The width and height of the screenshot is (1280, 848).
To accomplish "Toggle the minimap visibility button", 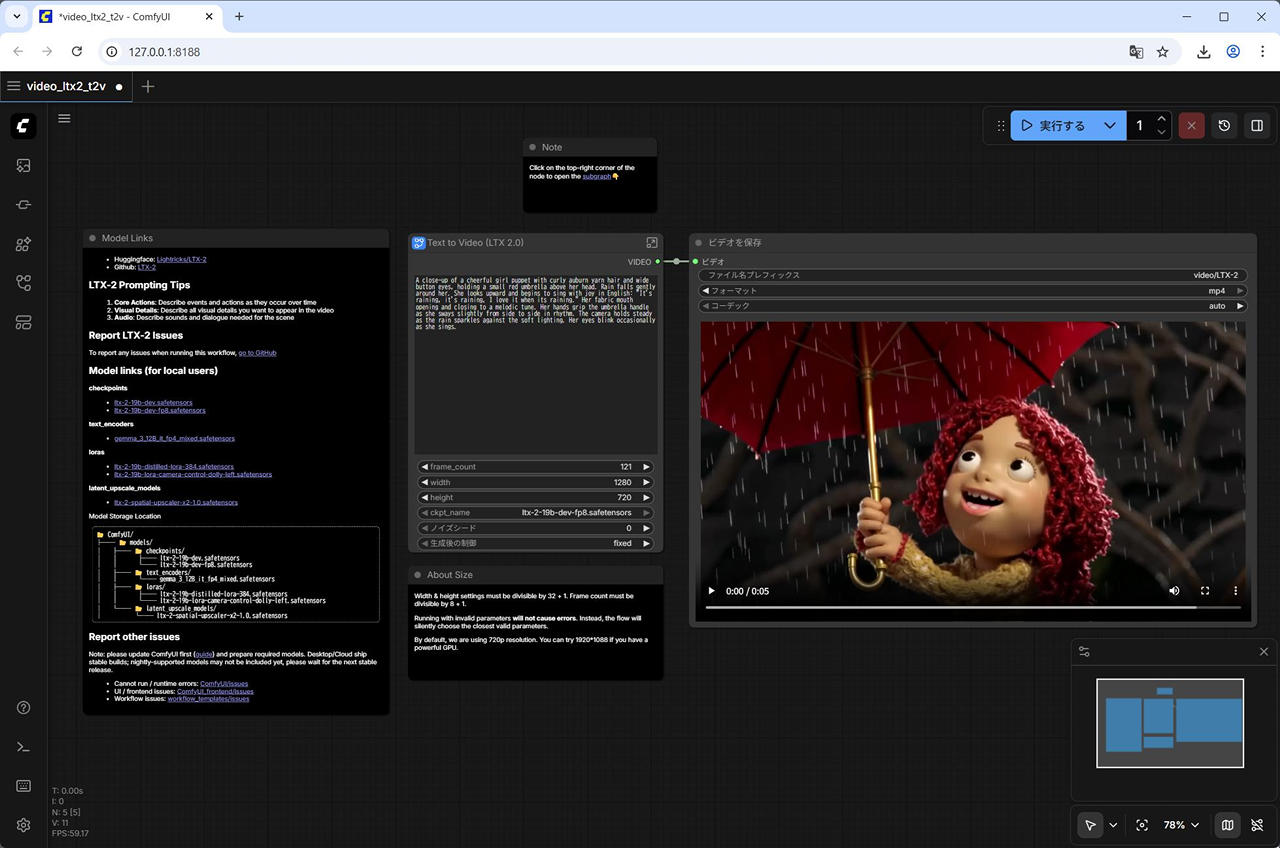I will (1227, 825).
